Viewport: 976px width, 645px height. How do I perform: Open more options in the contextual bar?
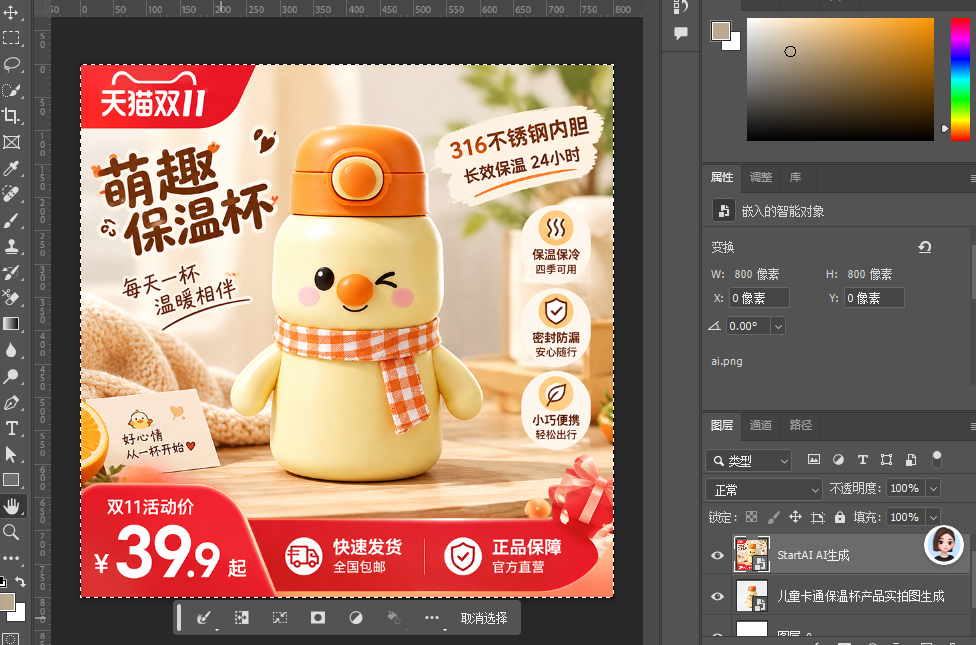tap(432, 618)
